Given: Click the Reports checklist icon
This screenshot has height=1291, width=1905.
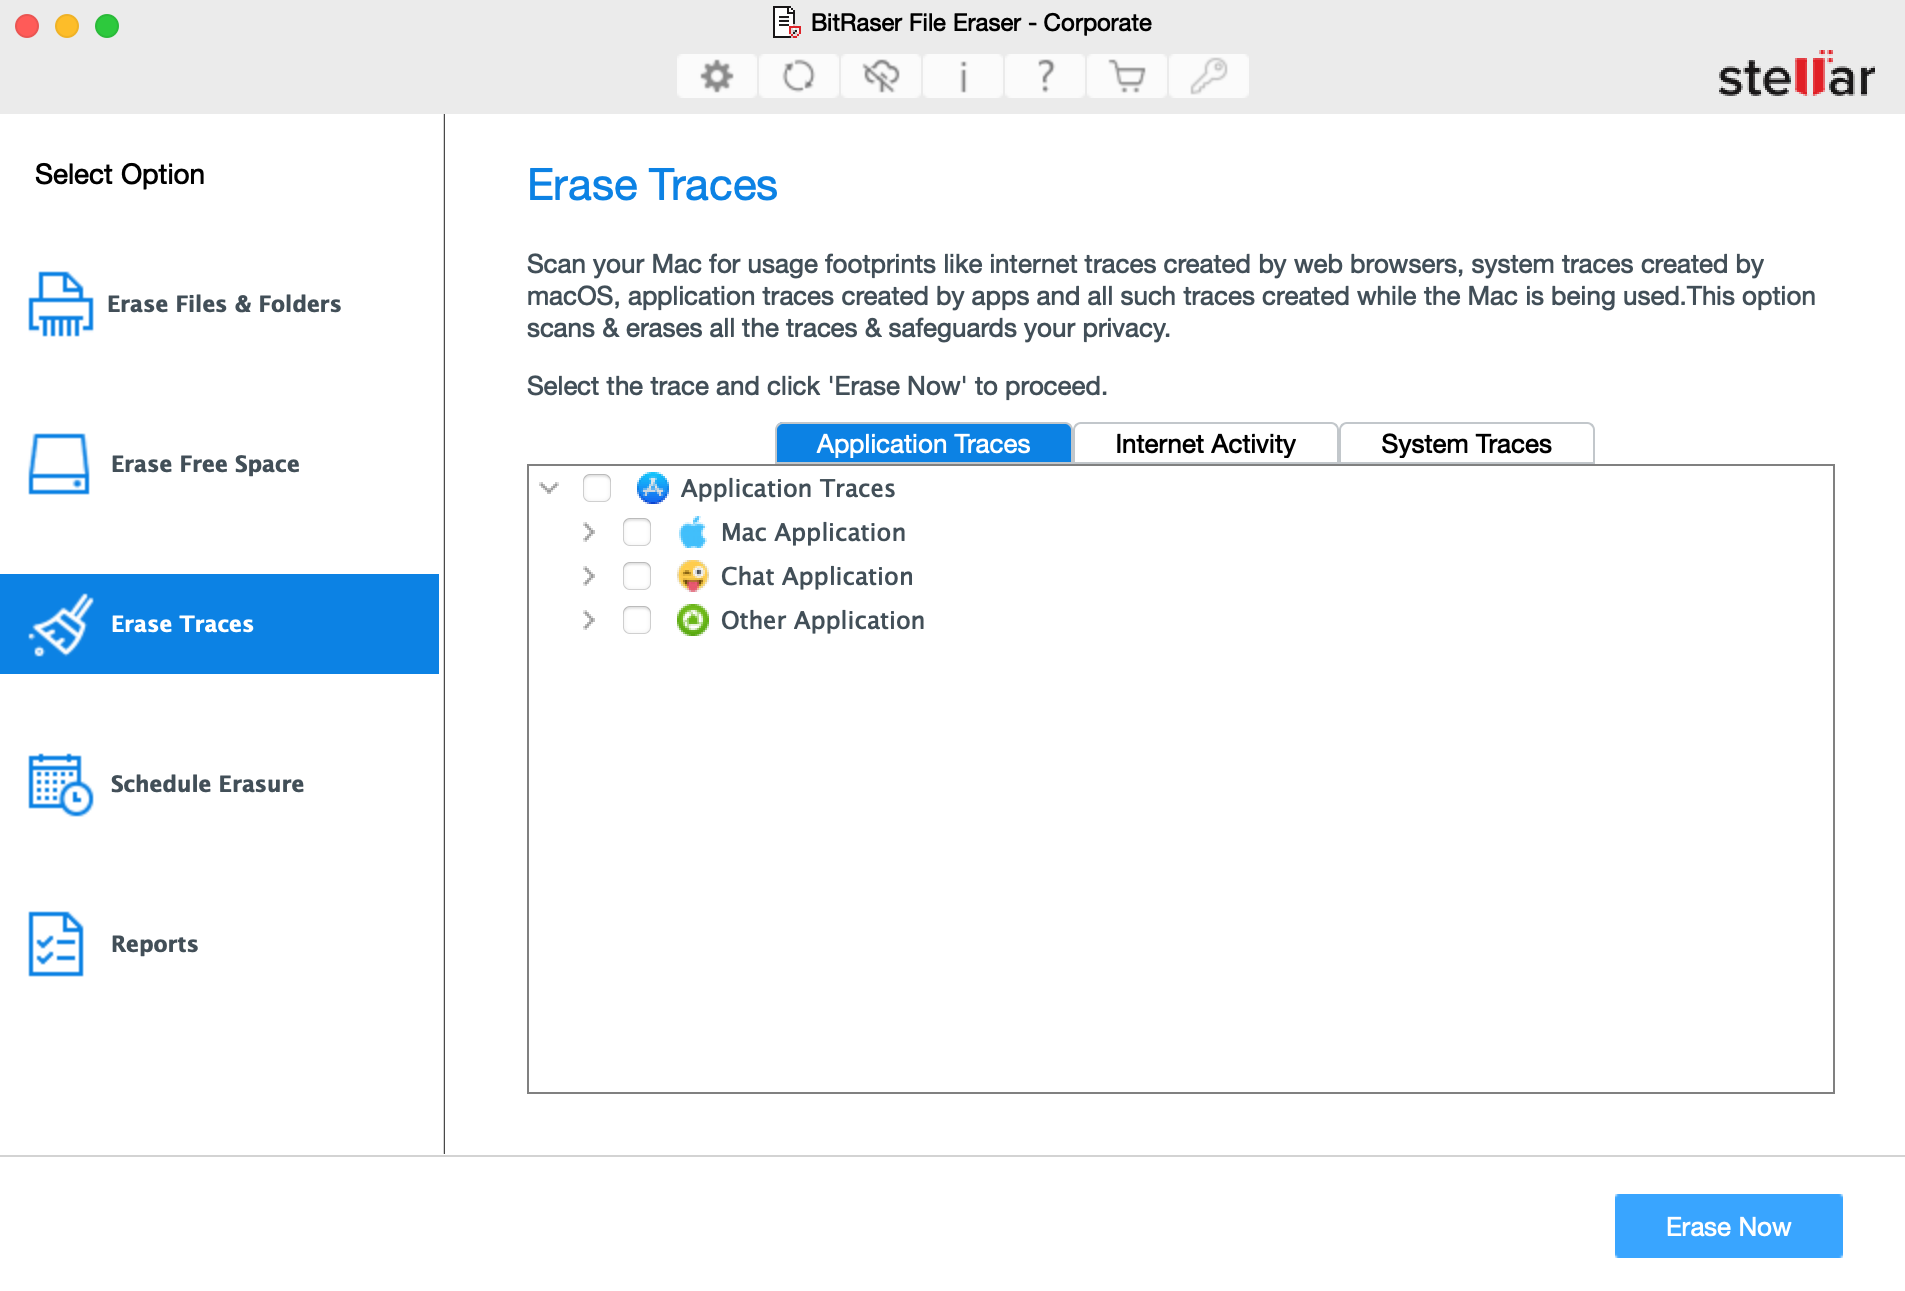Looking at the screenshot, I should 56,944.
